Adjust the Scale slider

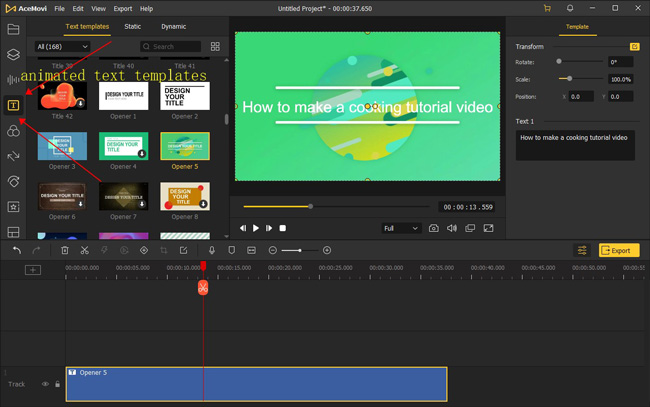(580, 78)
